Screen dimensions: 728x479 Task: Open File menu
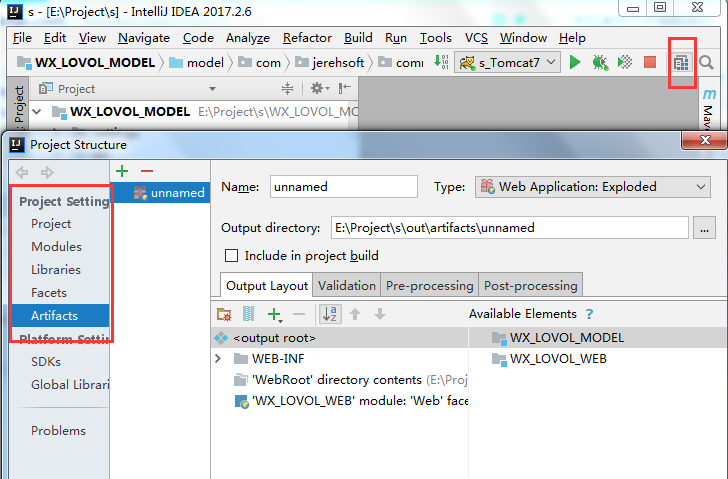coord(22,38)
